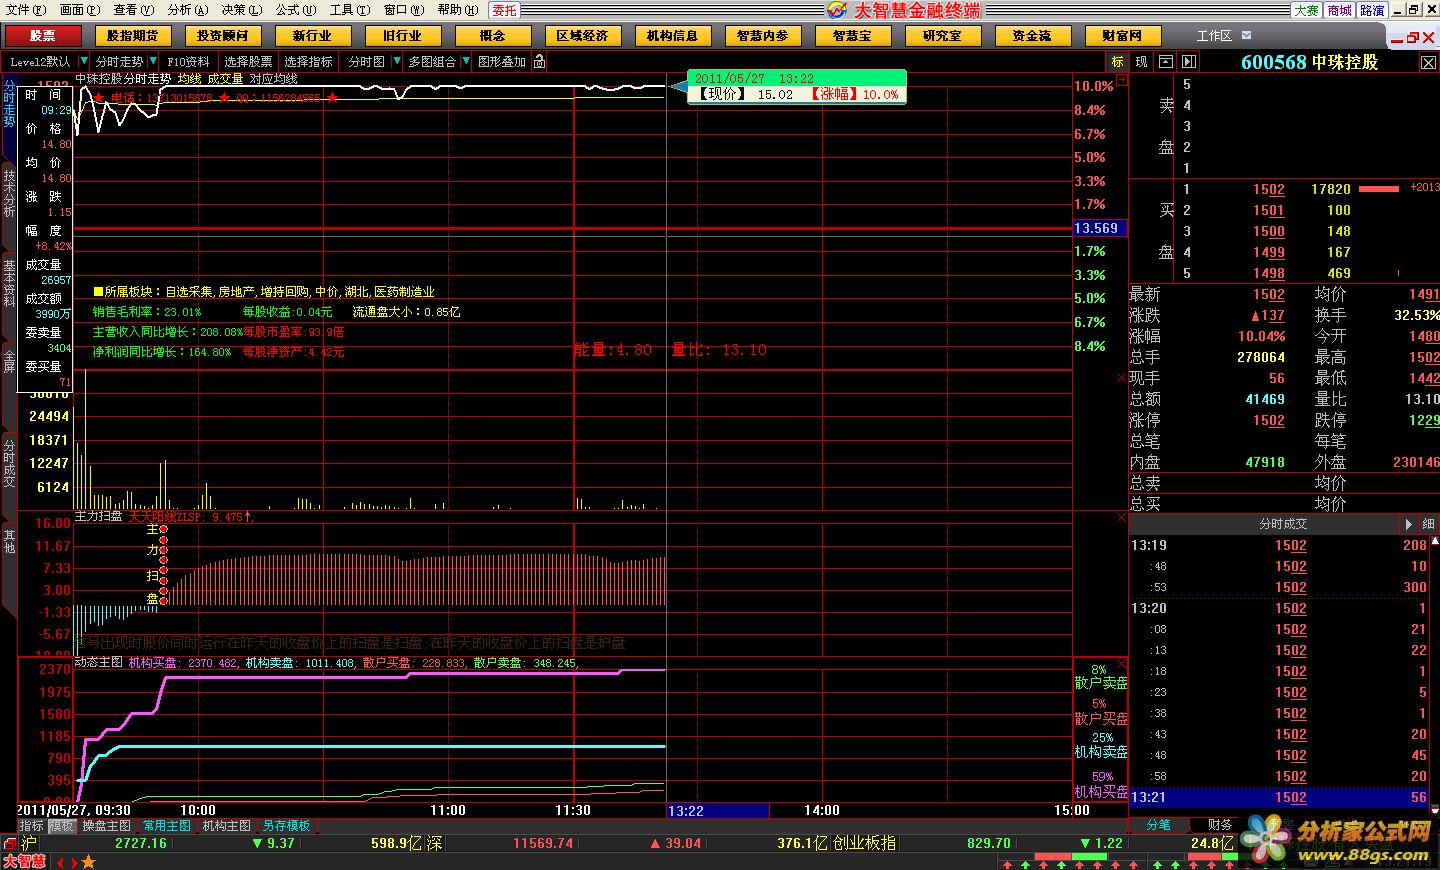Open the 画面(P) menu
The width and height of the screenshot is (1440, 870).
[x=80, y=10]
